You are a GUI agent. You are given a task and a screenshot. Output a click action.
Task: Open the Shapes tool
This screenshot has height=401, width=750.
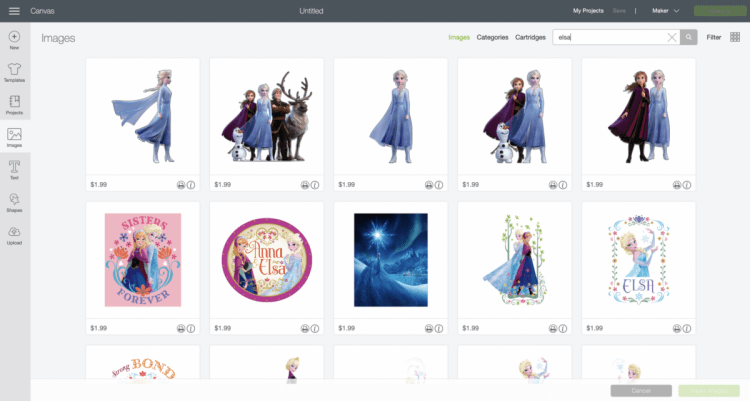point(14,203)
